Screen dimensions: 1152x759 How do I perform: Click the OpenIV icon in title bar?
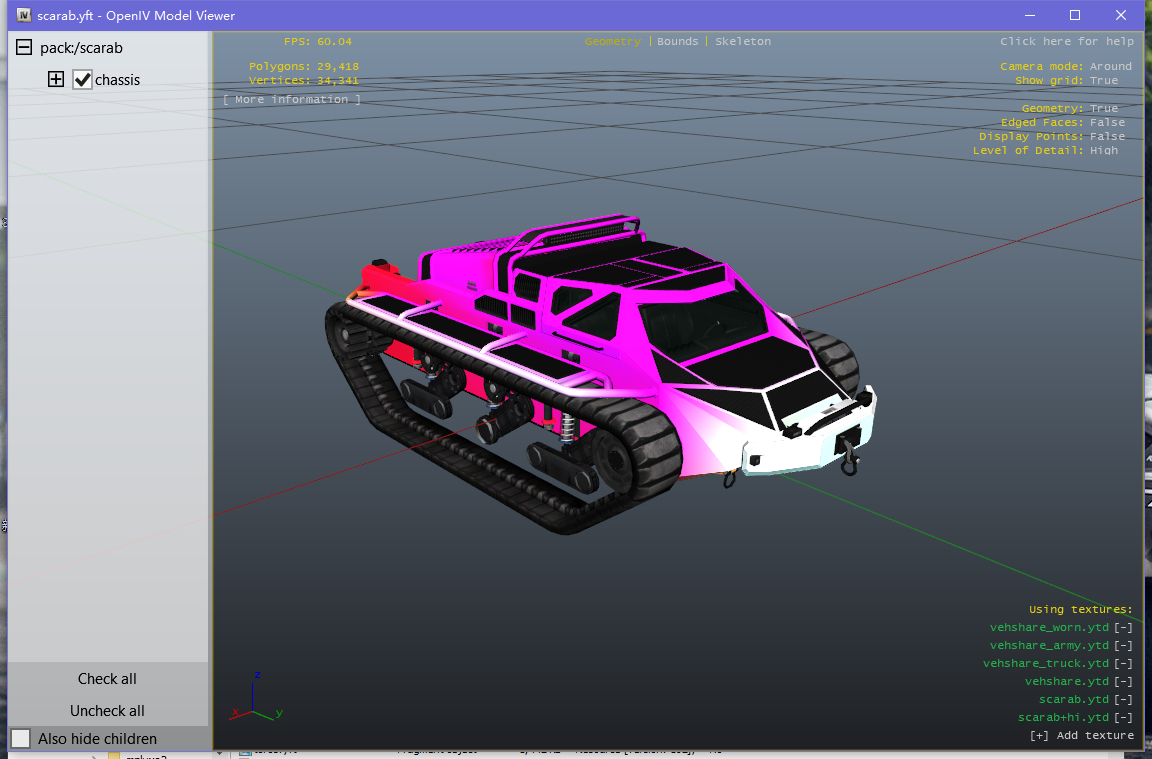(24, 15)
